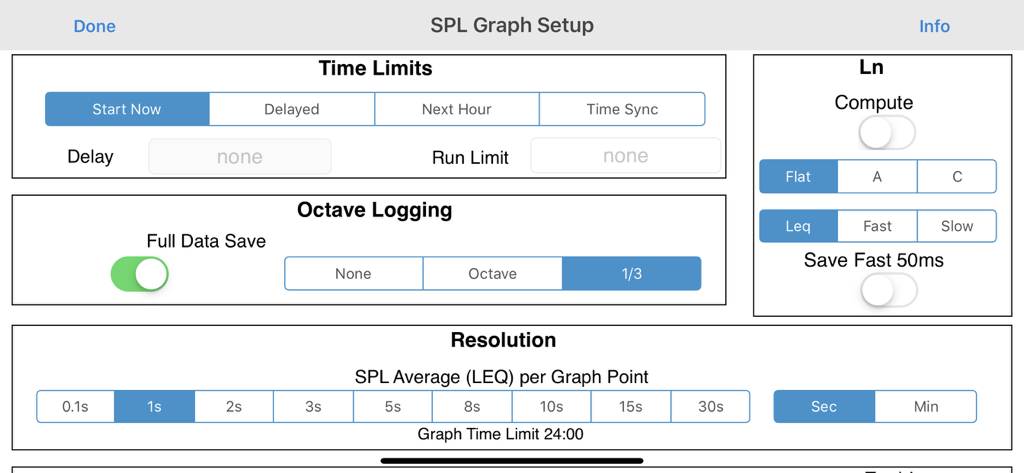1024x473 pixels.
Task: Set resolution to 30s
Action: click(710, 406)
